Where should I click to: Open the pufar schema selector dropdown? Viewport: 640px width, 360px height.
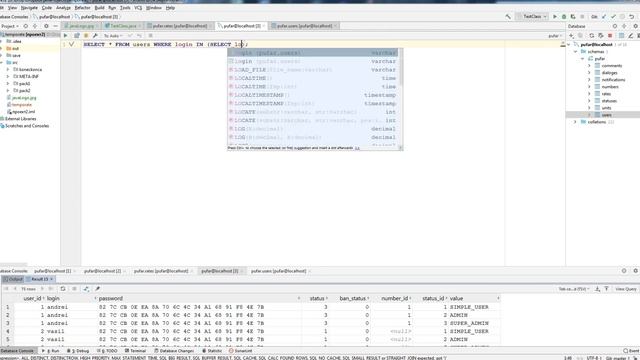tap(554, 36)
